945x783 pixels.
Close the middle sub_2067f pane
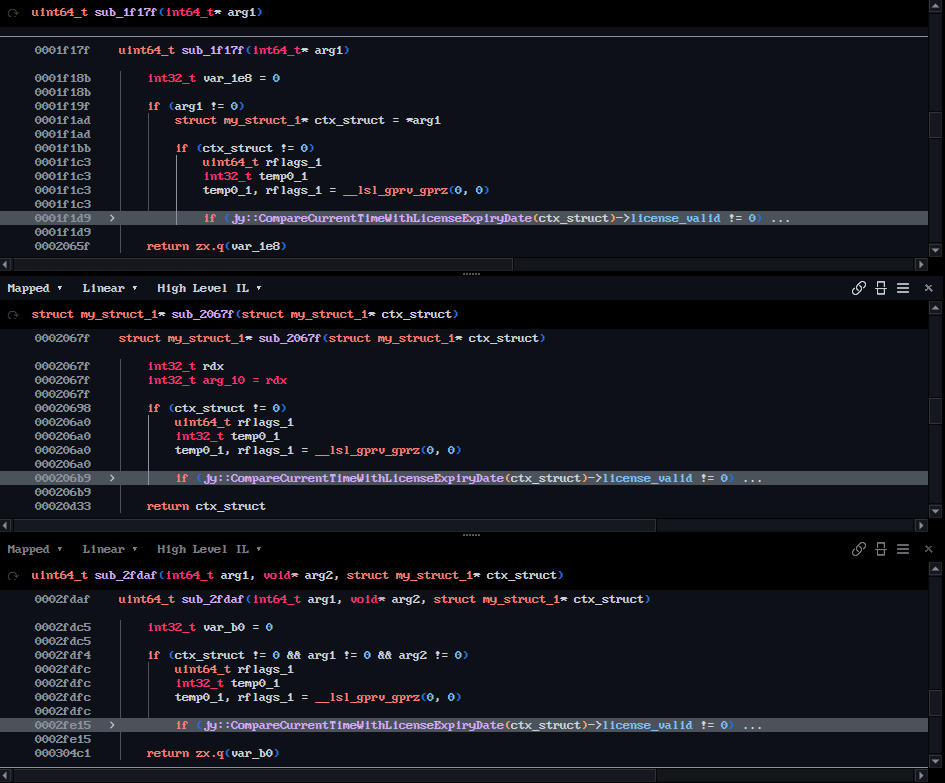pyautogui.click(x=928, y=288)
